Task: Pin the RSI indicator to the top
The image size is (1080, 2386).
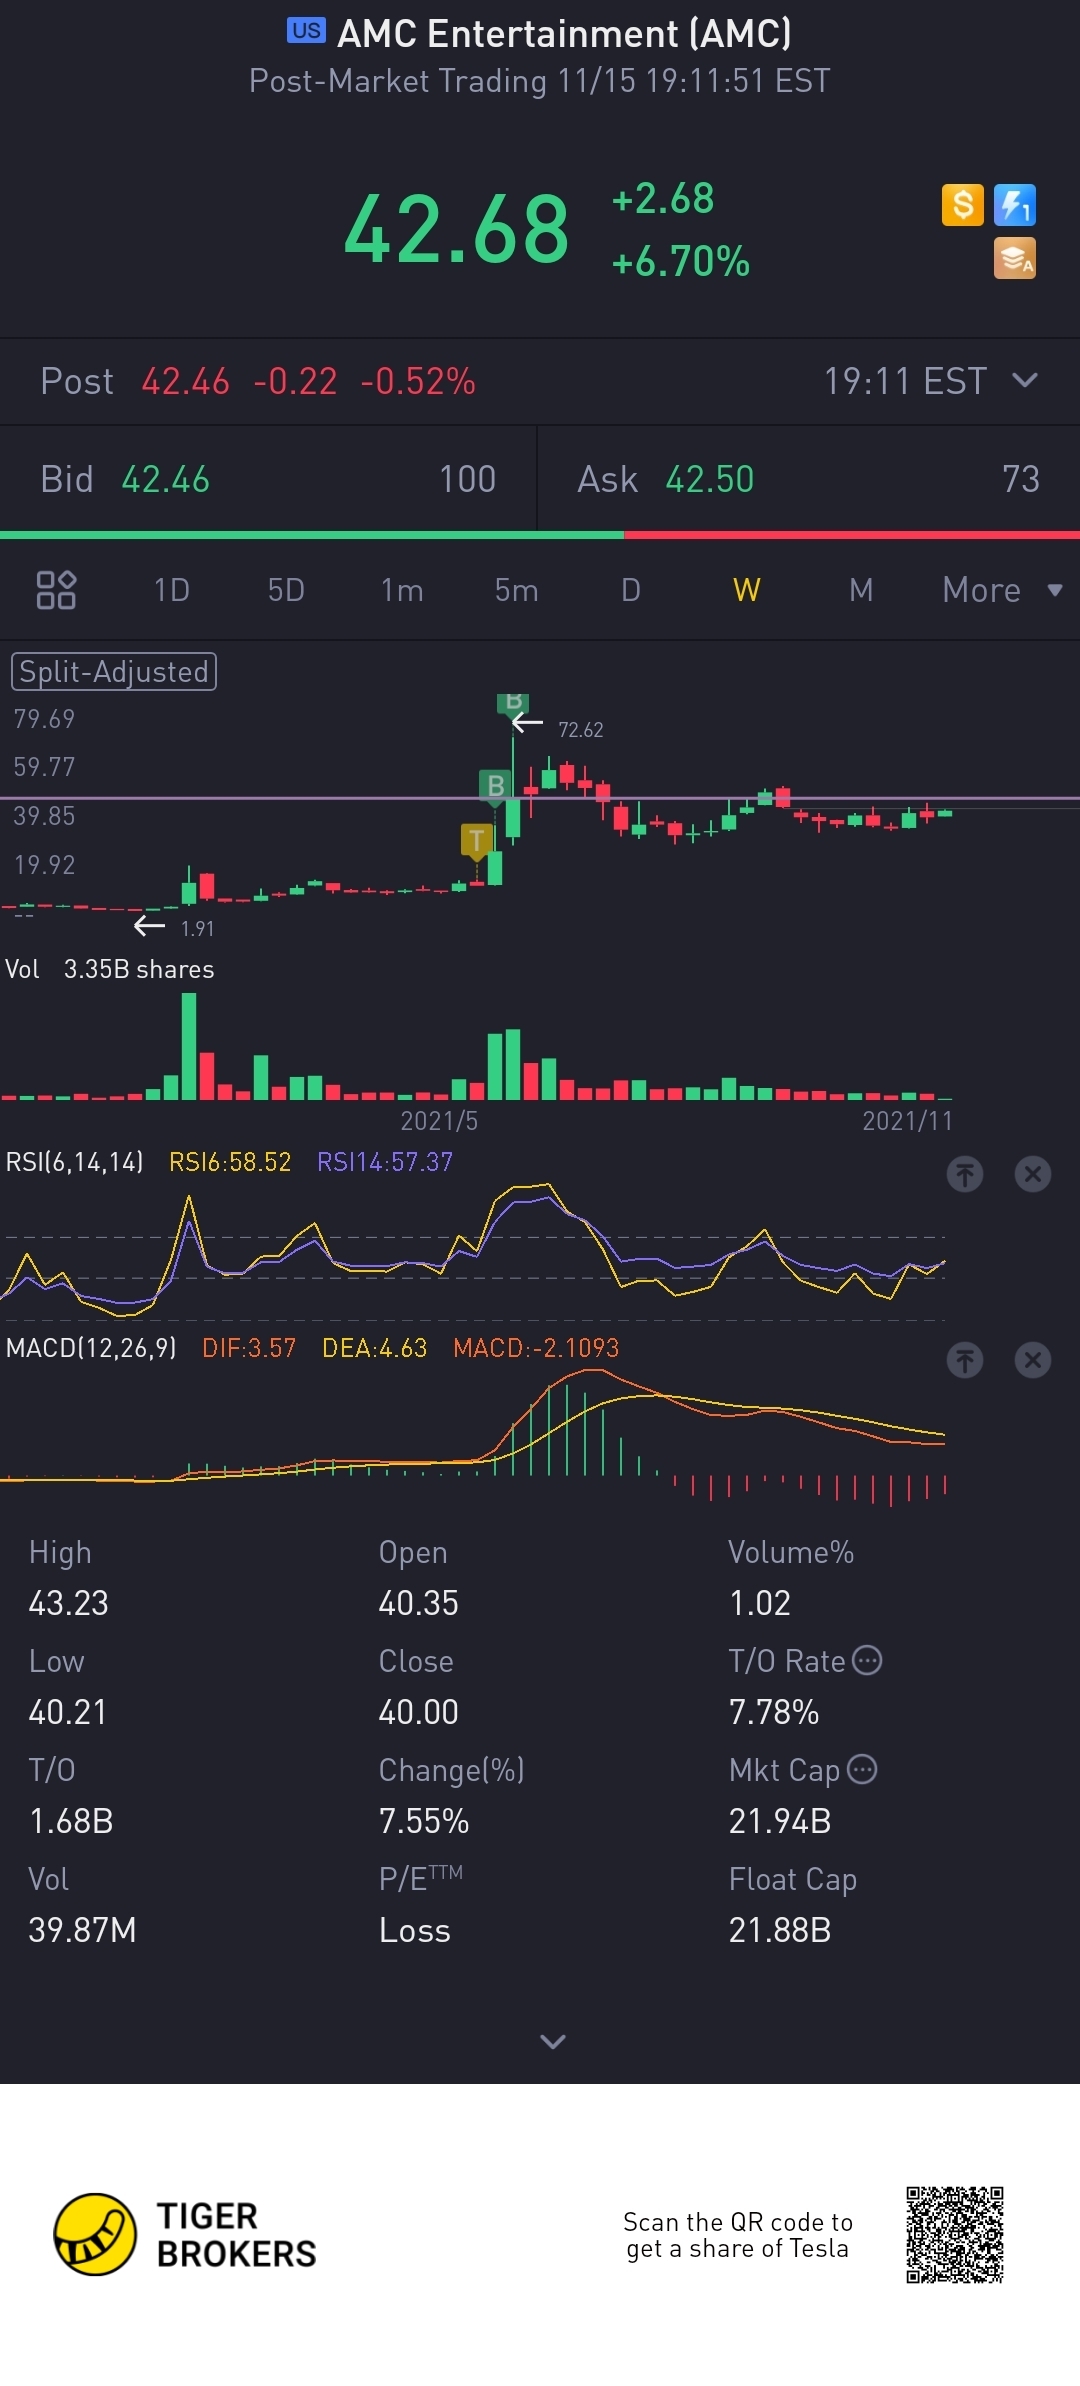Action: tap(965, 1174)
